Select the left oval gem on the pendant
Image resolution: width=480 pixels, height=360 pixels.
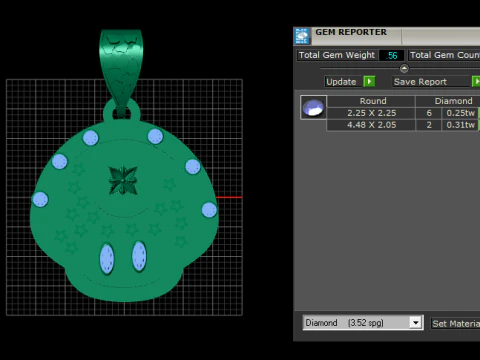click(107, 259)
